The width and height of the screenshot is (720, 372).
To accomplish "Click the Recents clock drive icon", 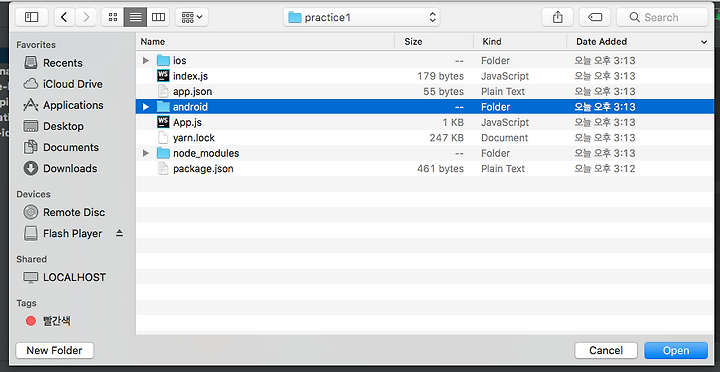I will coord(31,63).
